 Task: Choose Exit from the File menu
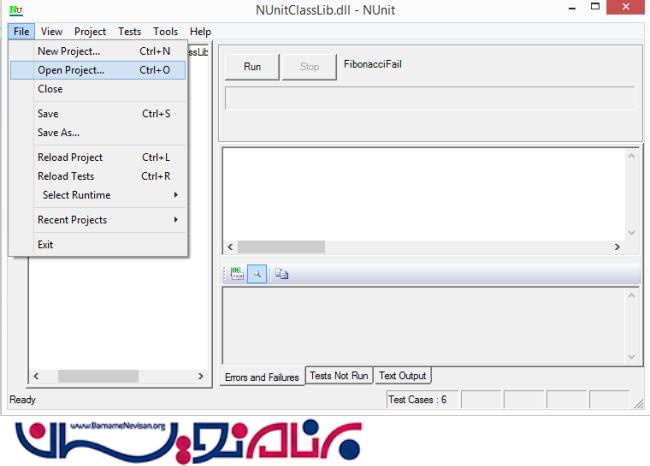point(98,245)
